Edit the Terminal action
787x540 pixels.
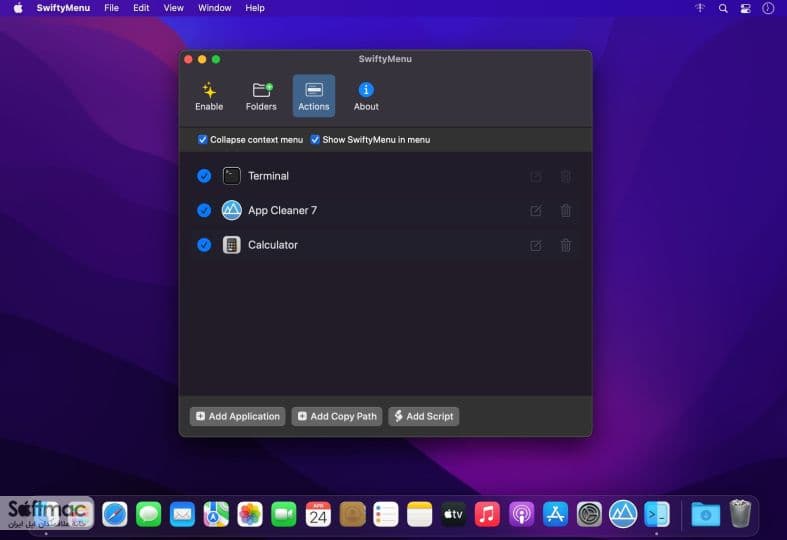[536, 177]
